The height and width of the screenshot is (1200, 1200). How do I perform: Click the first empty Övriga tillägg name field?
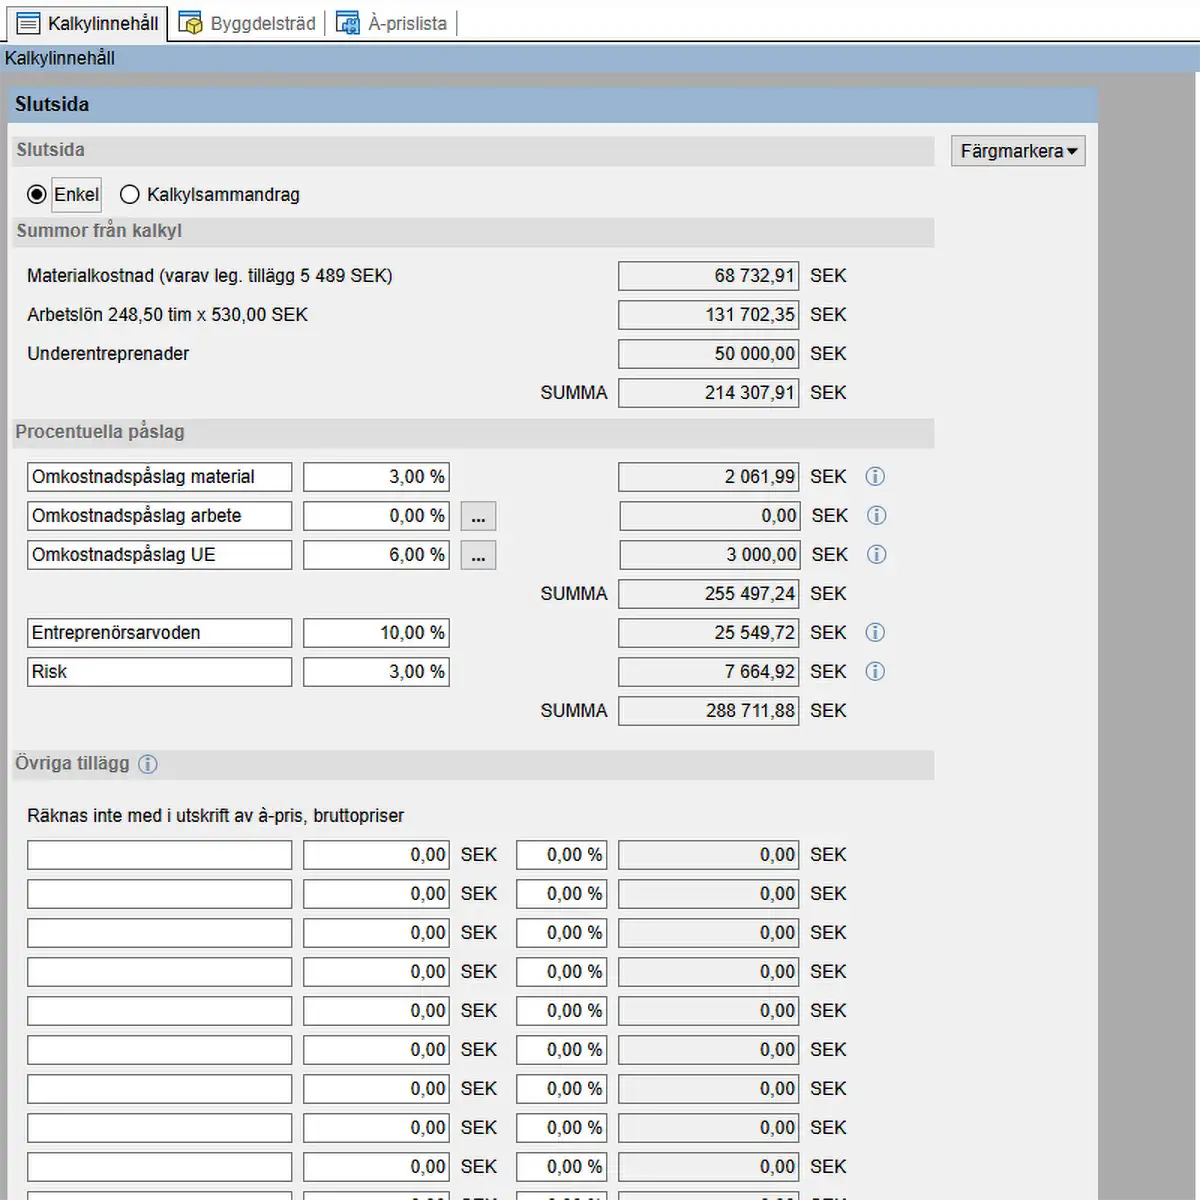pyautogui.click(x=159, y=855)
